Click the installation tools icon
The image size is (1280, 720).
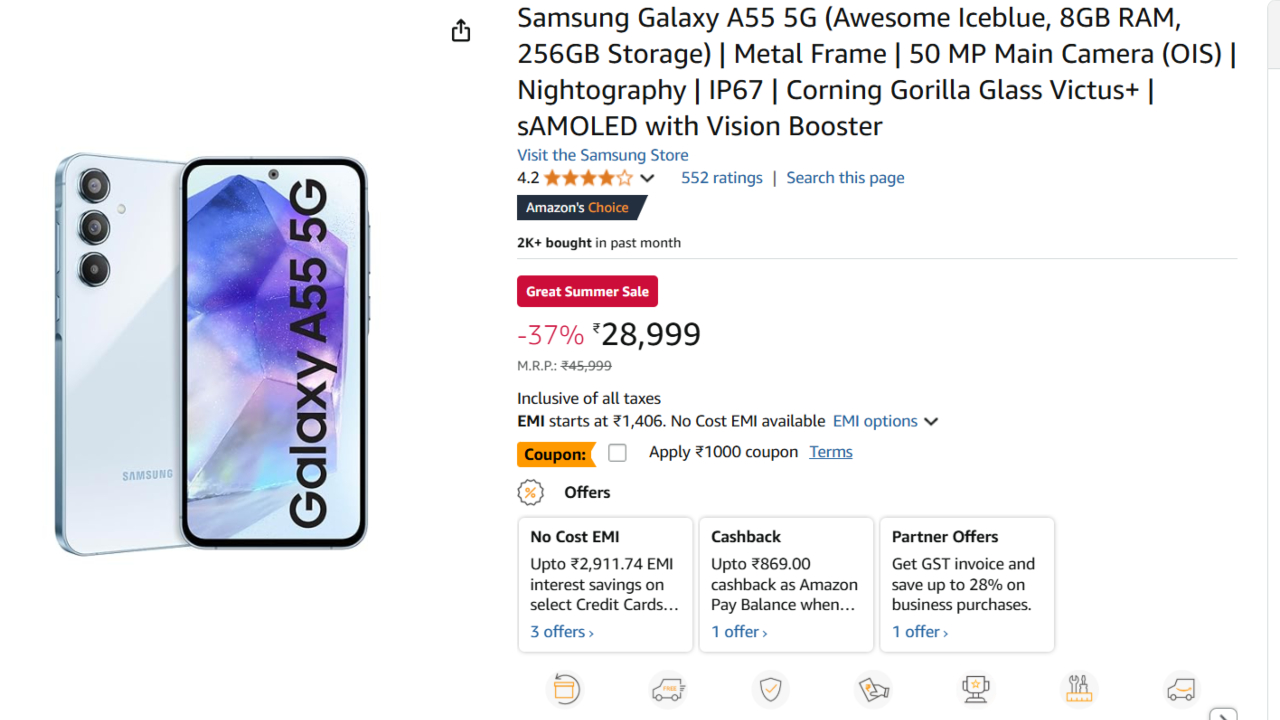(x=1078, y=689)
